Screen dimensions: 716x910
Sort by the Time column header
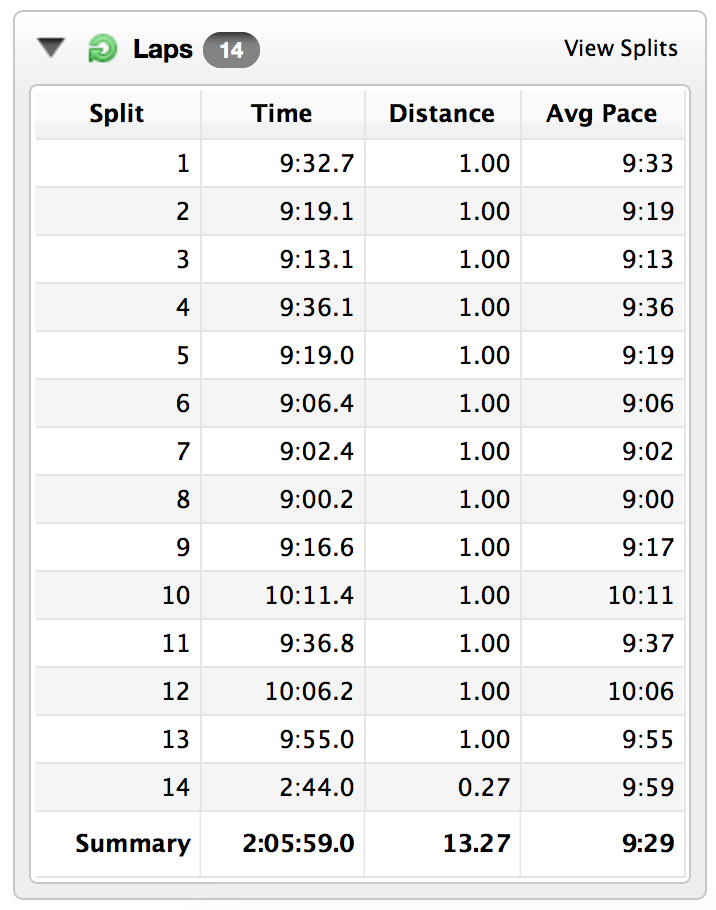[x=282, y=114]
